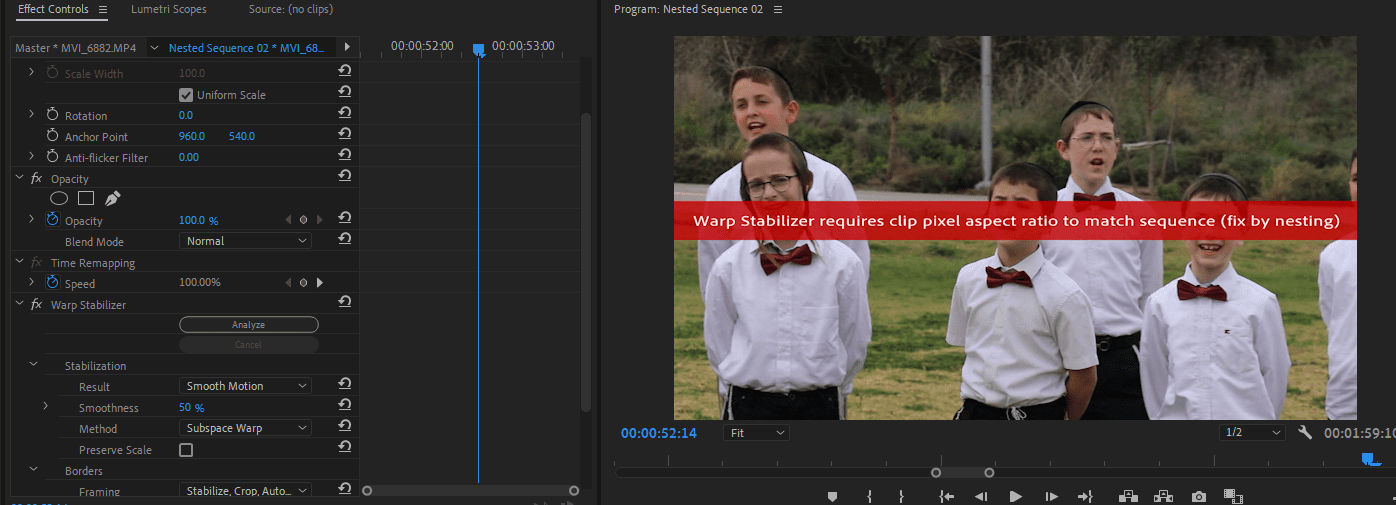Reset the Anti-flicker Filter parameter
This screenshot has height=505, width=1396.
(x=344, y=156)
